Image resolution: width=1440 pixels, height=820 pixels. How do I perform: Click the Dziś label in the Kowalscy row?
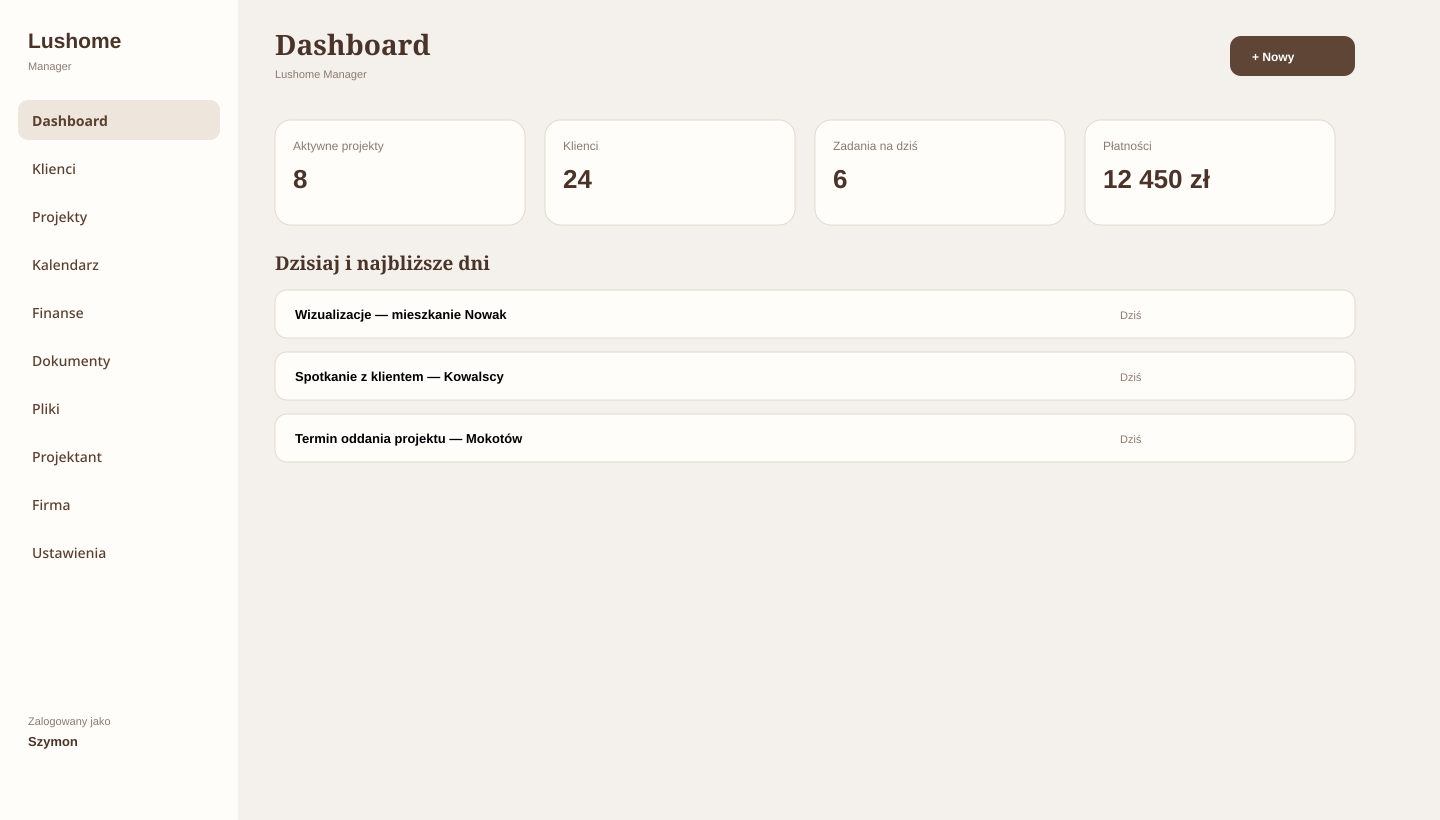pos(1130,377)
